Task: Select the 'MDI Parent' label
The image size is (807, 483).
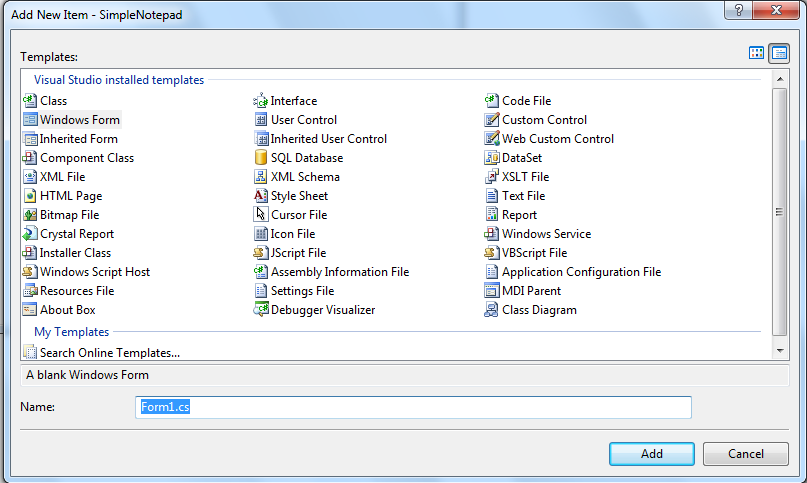Action: (x=531, y=291)
